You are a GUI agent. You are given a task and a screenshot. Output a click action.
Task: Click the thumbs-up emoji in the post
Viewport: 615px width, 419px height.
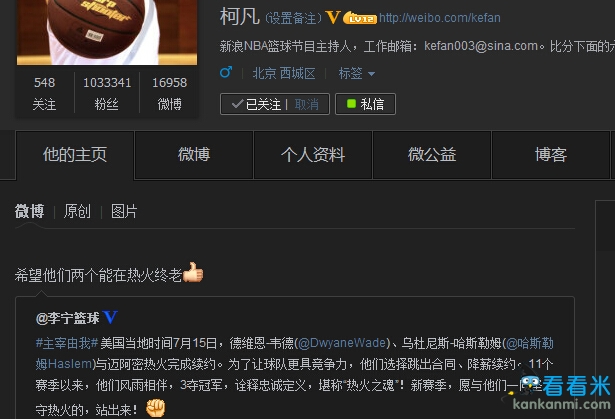tap(193, 272)
